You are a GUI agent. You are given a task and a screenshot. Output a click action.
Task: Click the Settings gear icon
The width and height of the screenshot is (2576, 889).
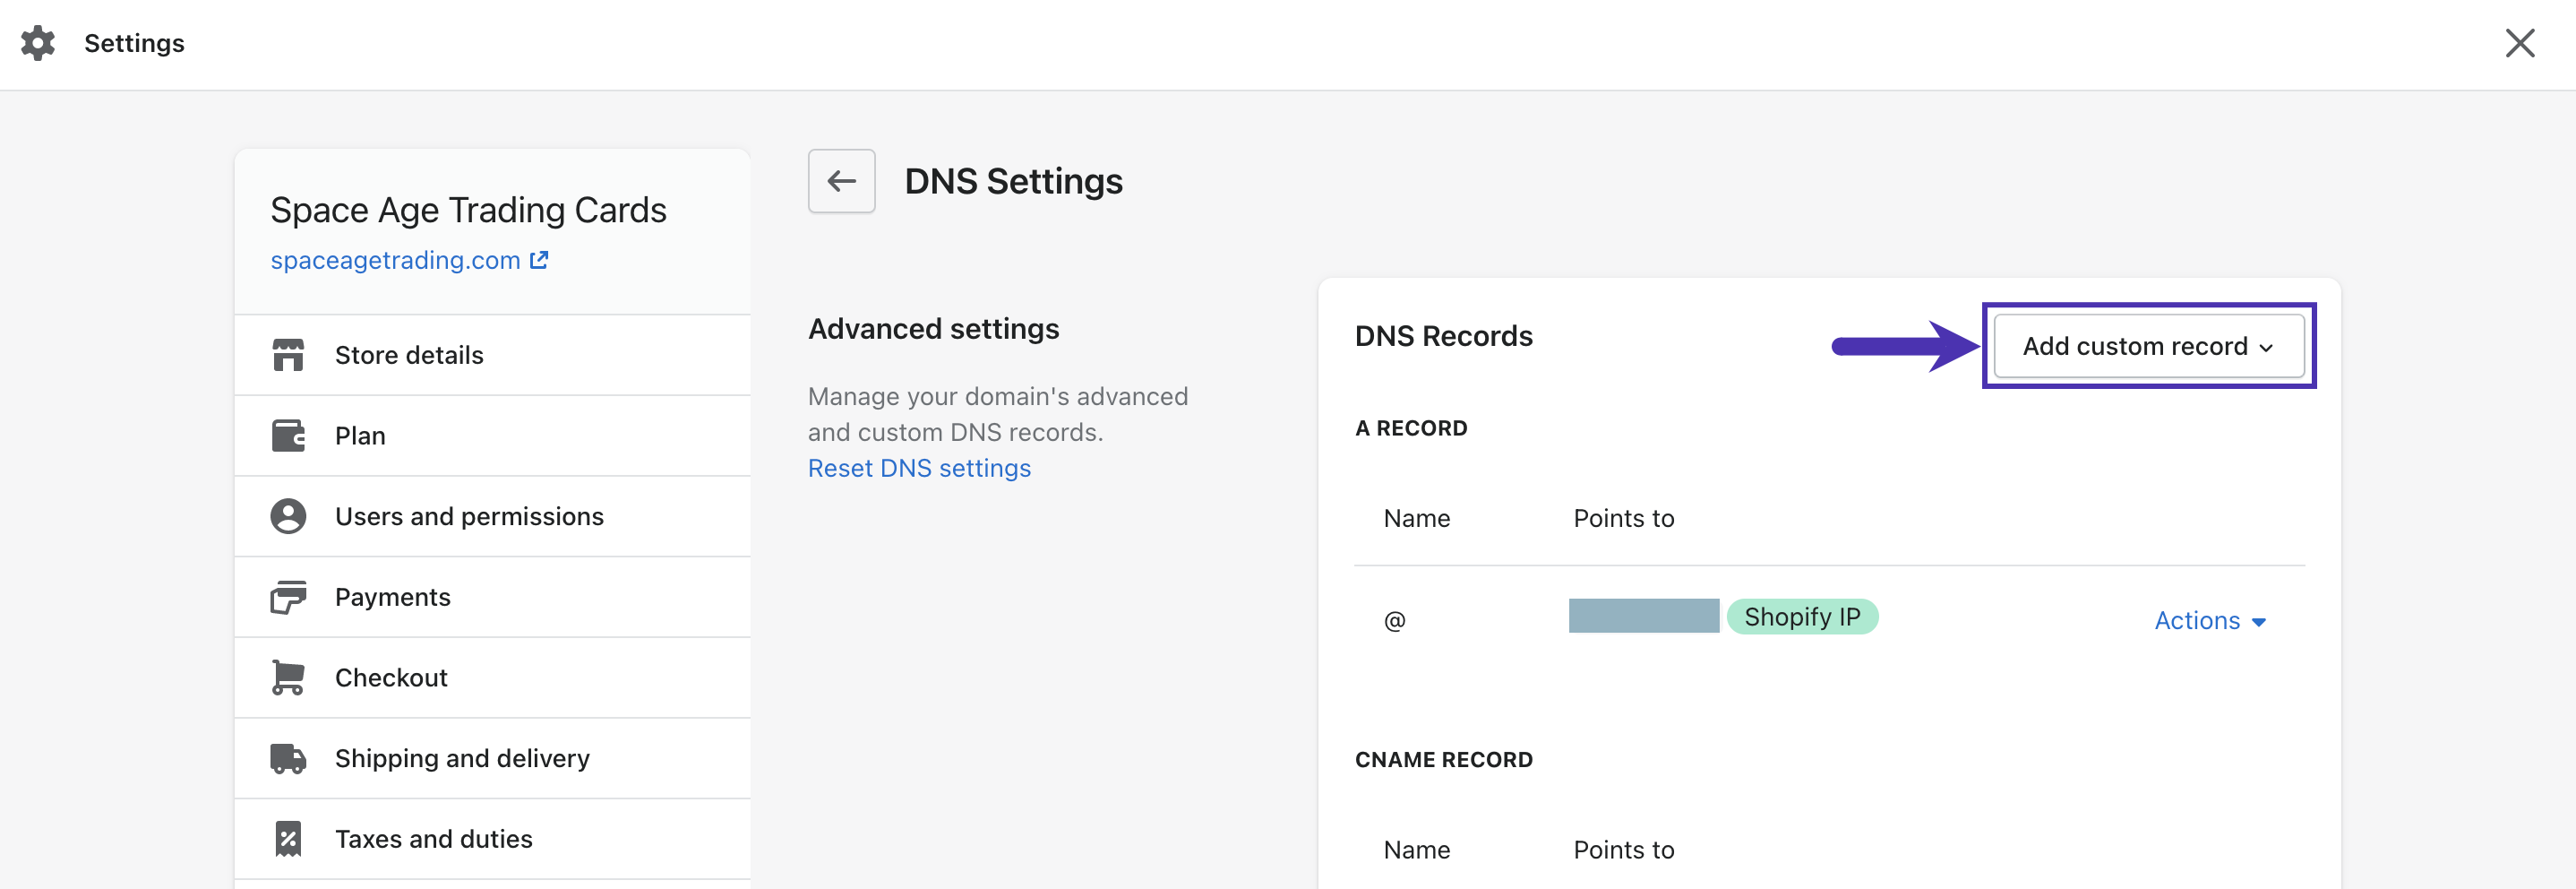coord(38,43)
